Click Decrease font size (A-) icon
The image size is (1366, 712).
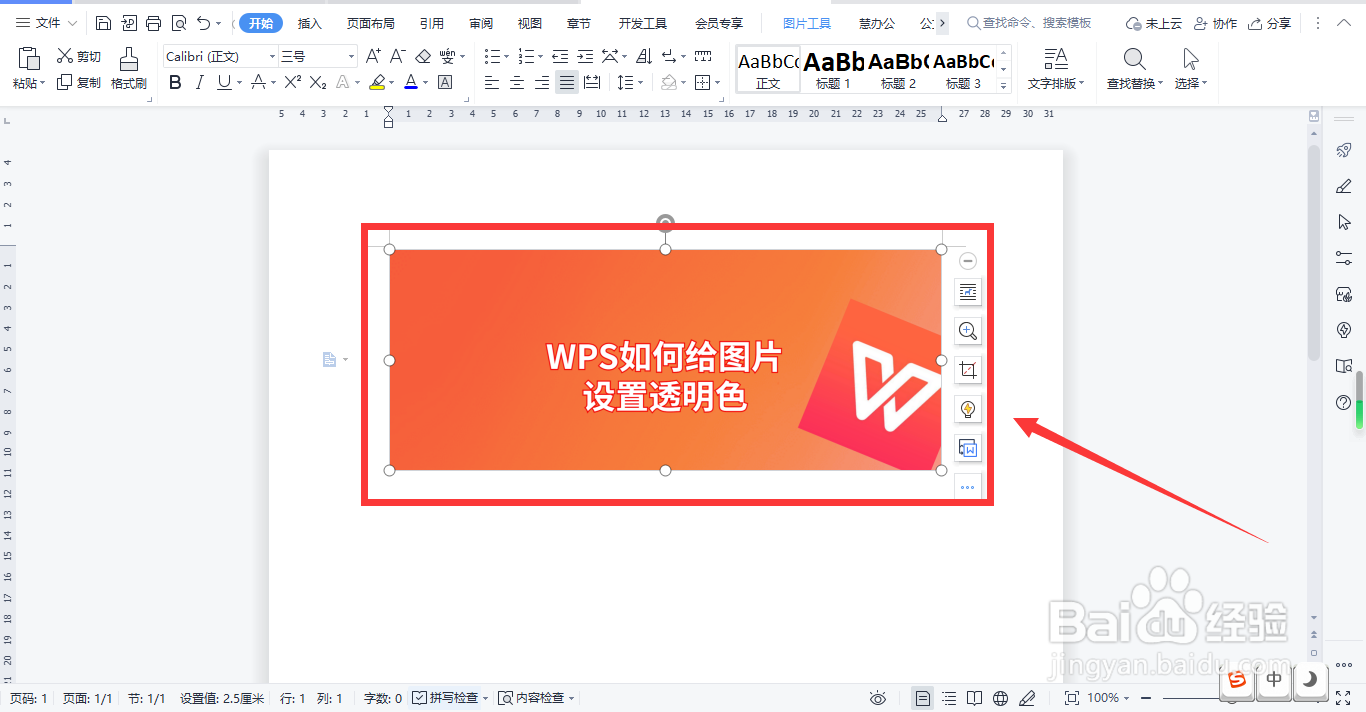[397, 56]
